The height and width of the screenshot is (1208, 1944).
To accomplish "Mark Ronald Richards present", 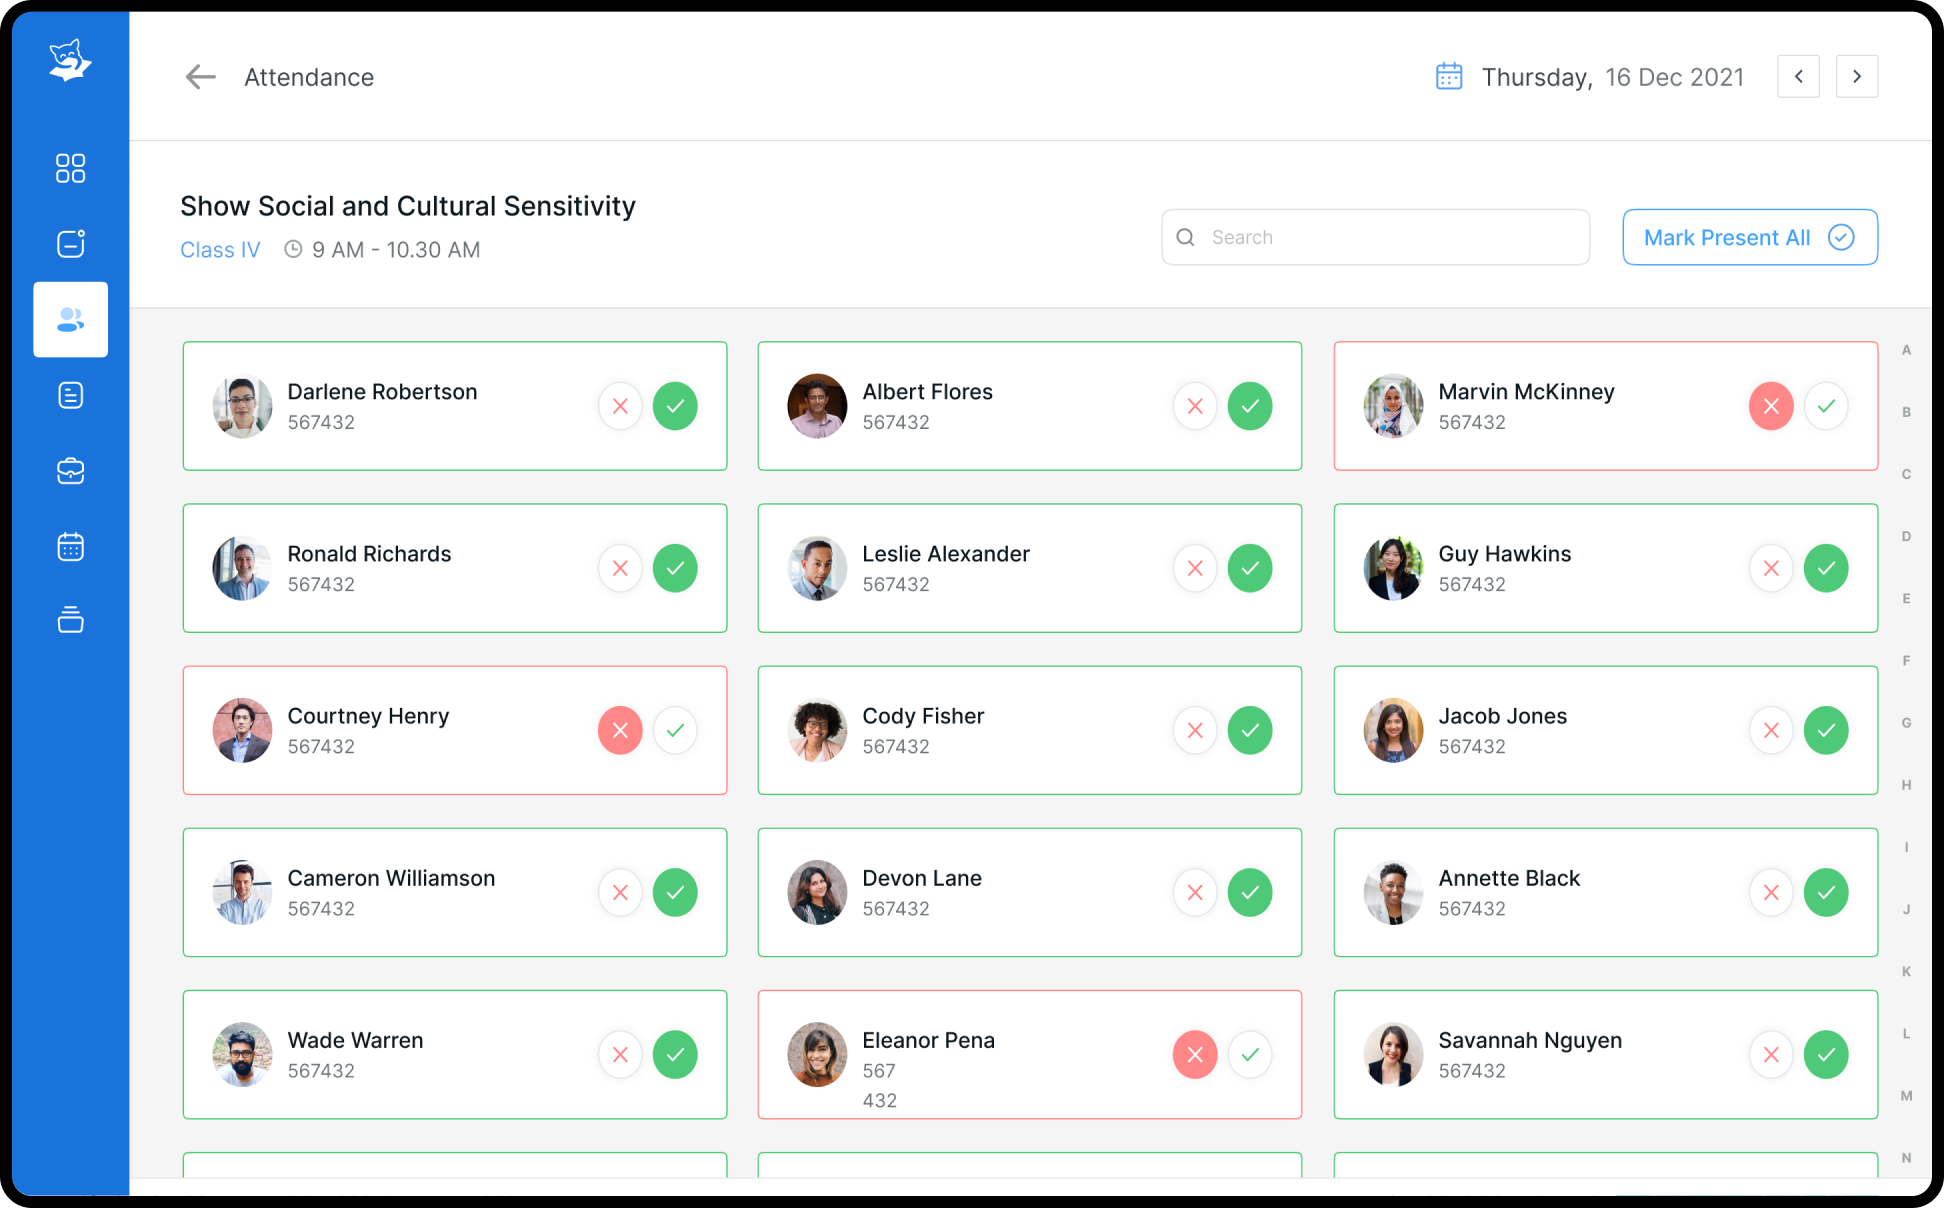I will tap(675, 568).
